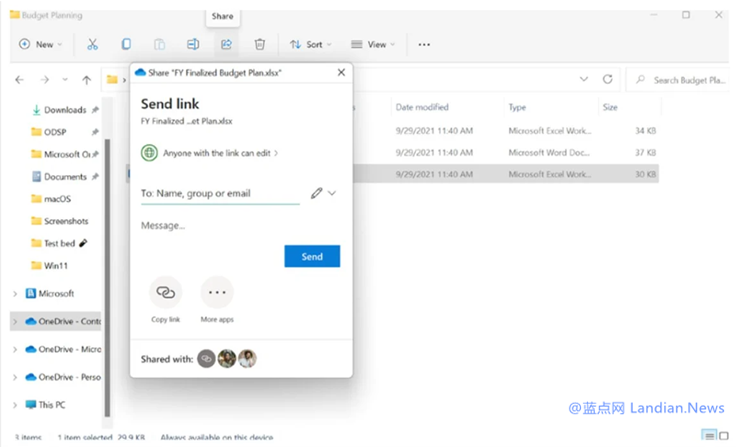Click the Copy icon in toolbar
This screenshot has width=736, height=447.
(126, 44)
